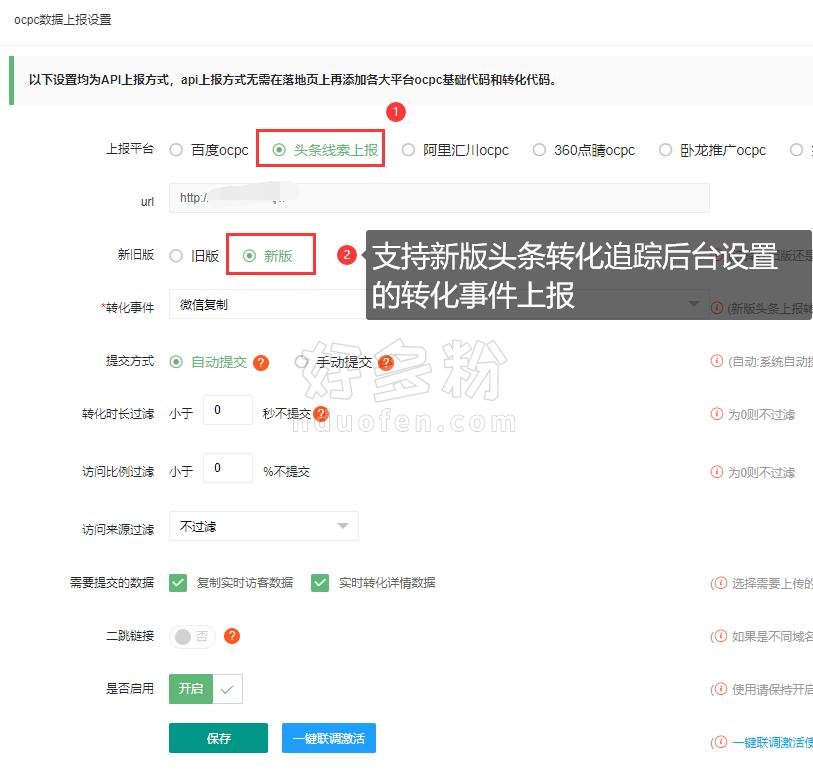Select the 卧龙推广ocpc radio button
Image resolution: width=813 pixels, height=771 pixels.
(x=665, y=150)
